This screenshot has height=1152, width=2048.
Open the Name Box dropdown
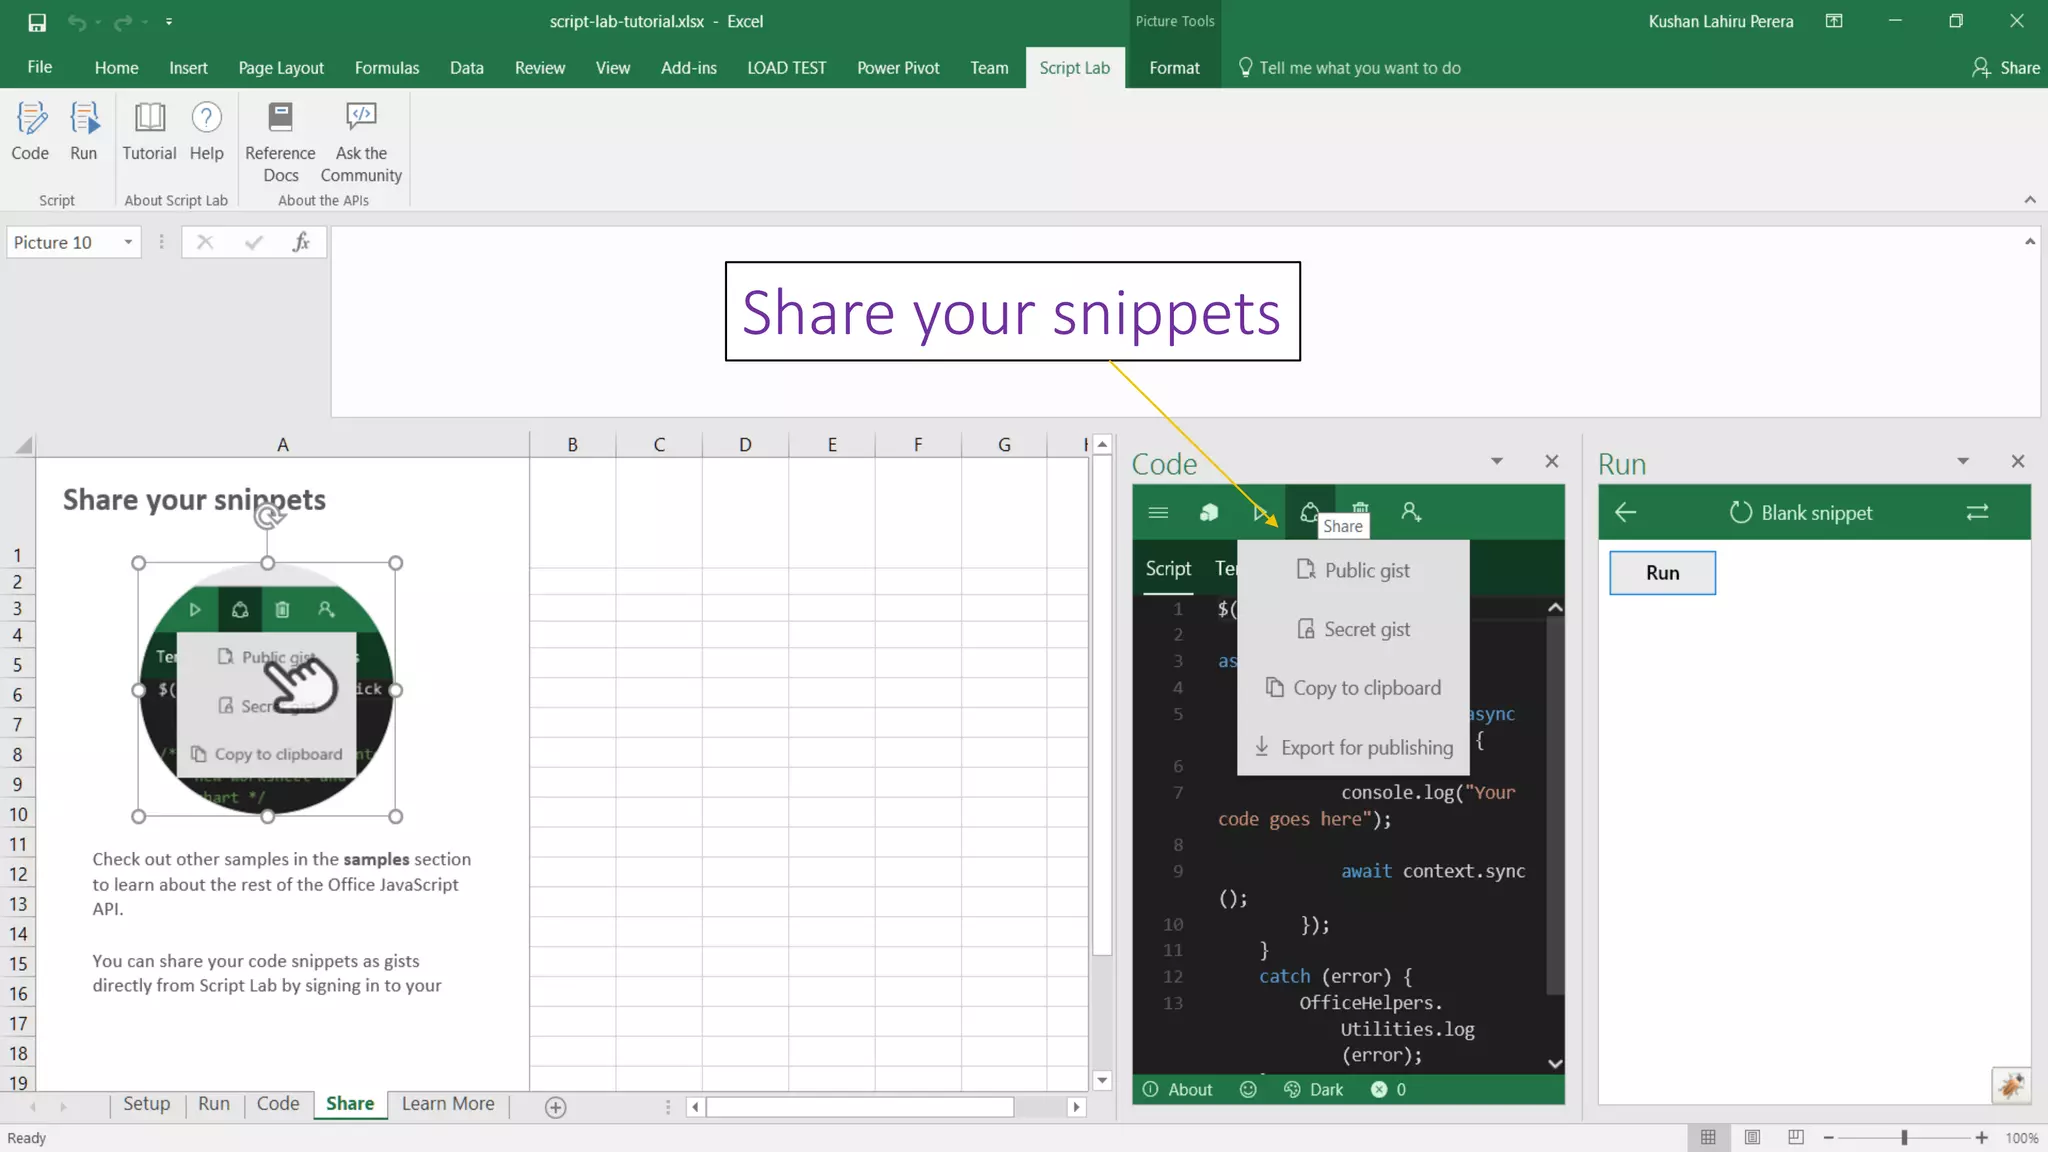128,242
